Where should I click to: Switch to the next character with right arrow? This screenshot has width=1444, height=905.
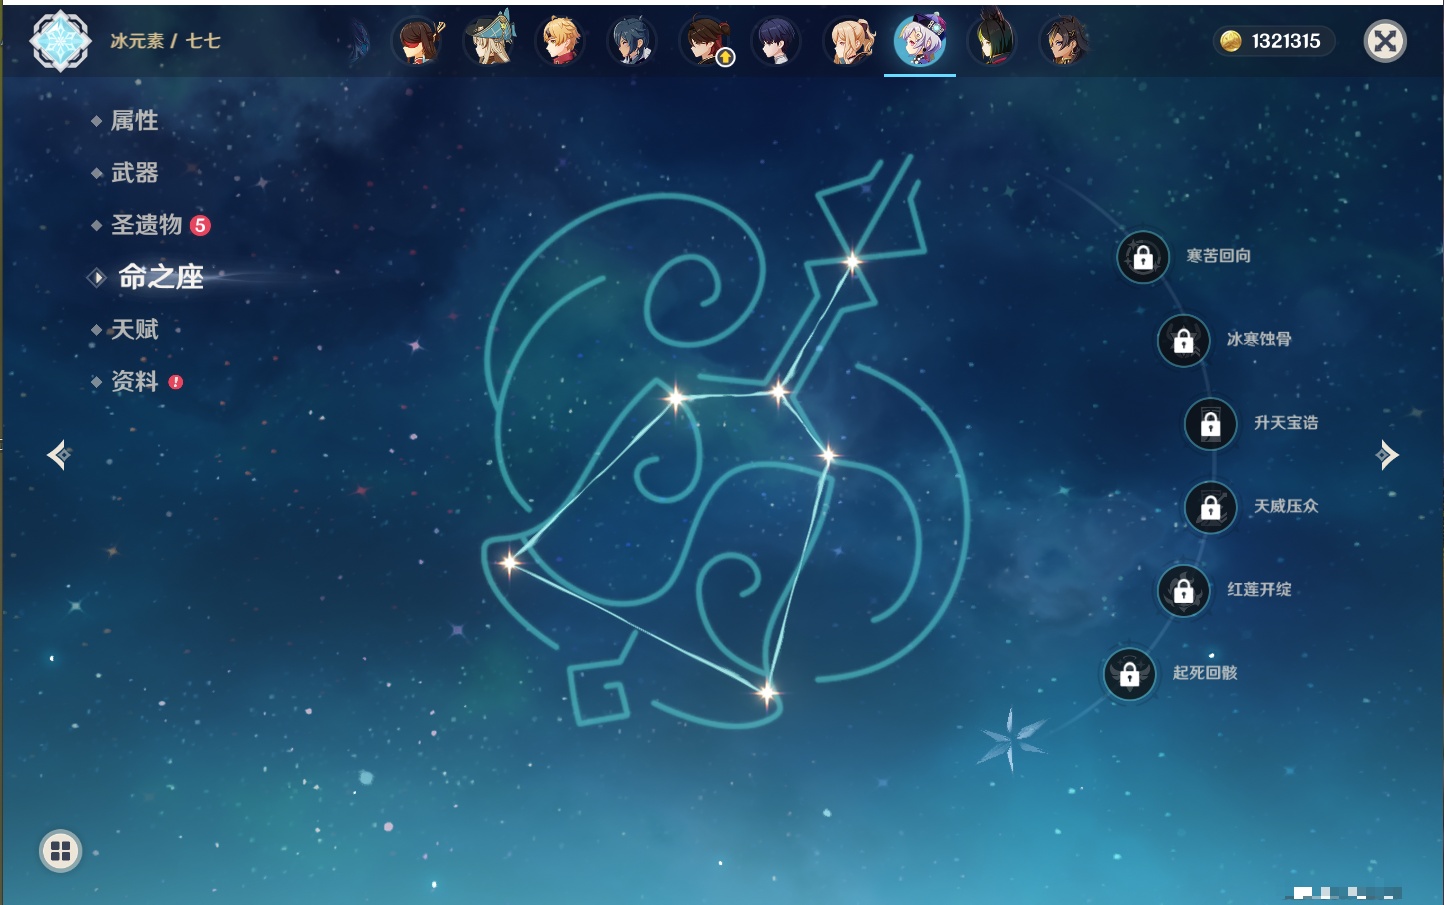click(1387, 455)
